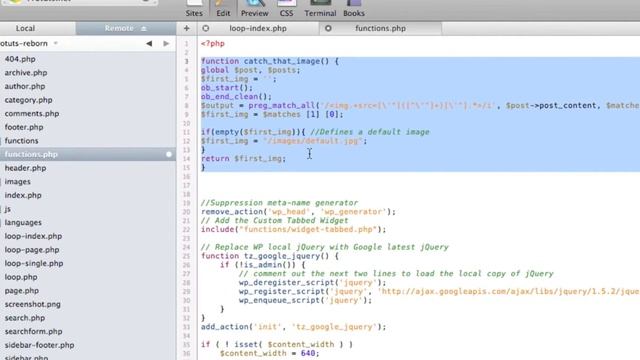Select the images folder in sidebar

pos(18,182)
